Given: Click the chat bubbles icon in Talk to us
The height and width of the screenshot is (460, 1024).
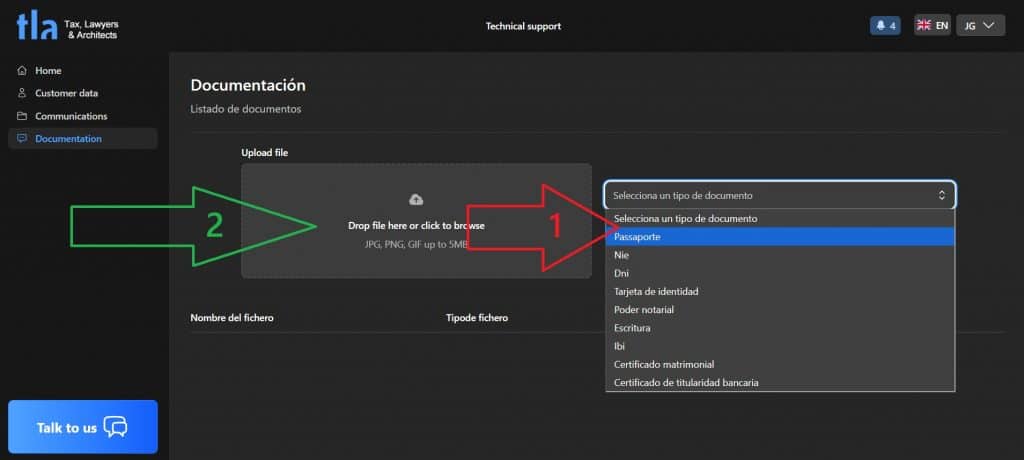Looking at the screenshot, I should click(x=116, y=427).
